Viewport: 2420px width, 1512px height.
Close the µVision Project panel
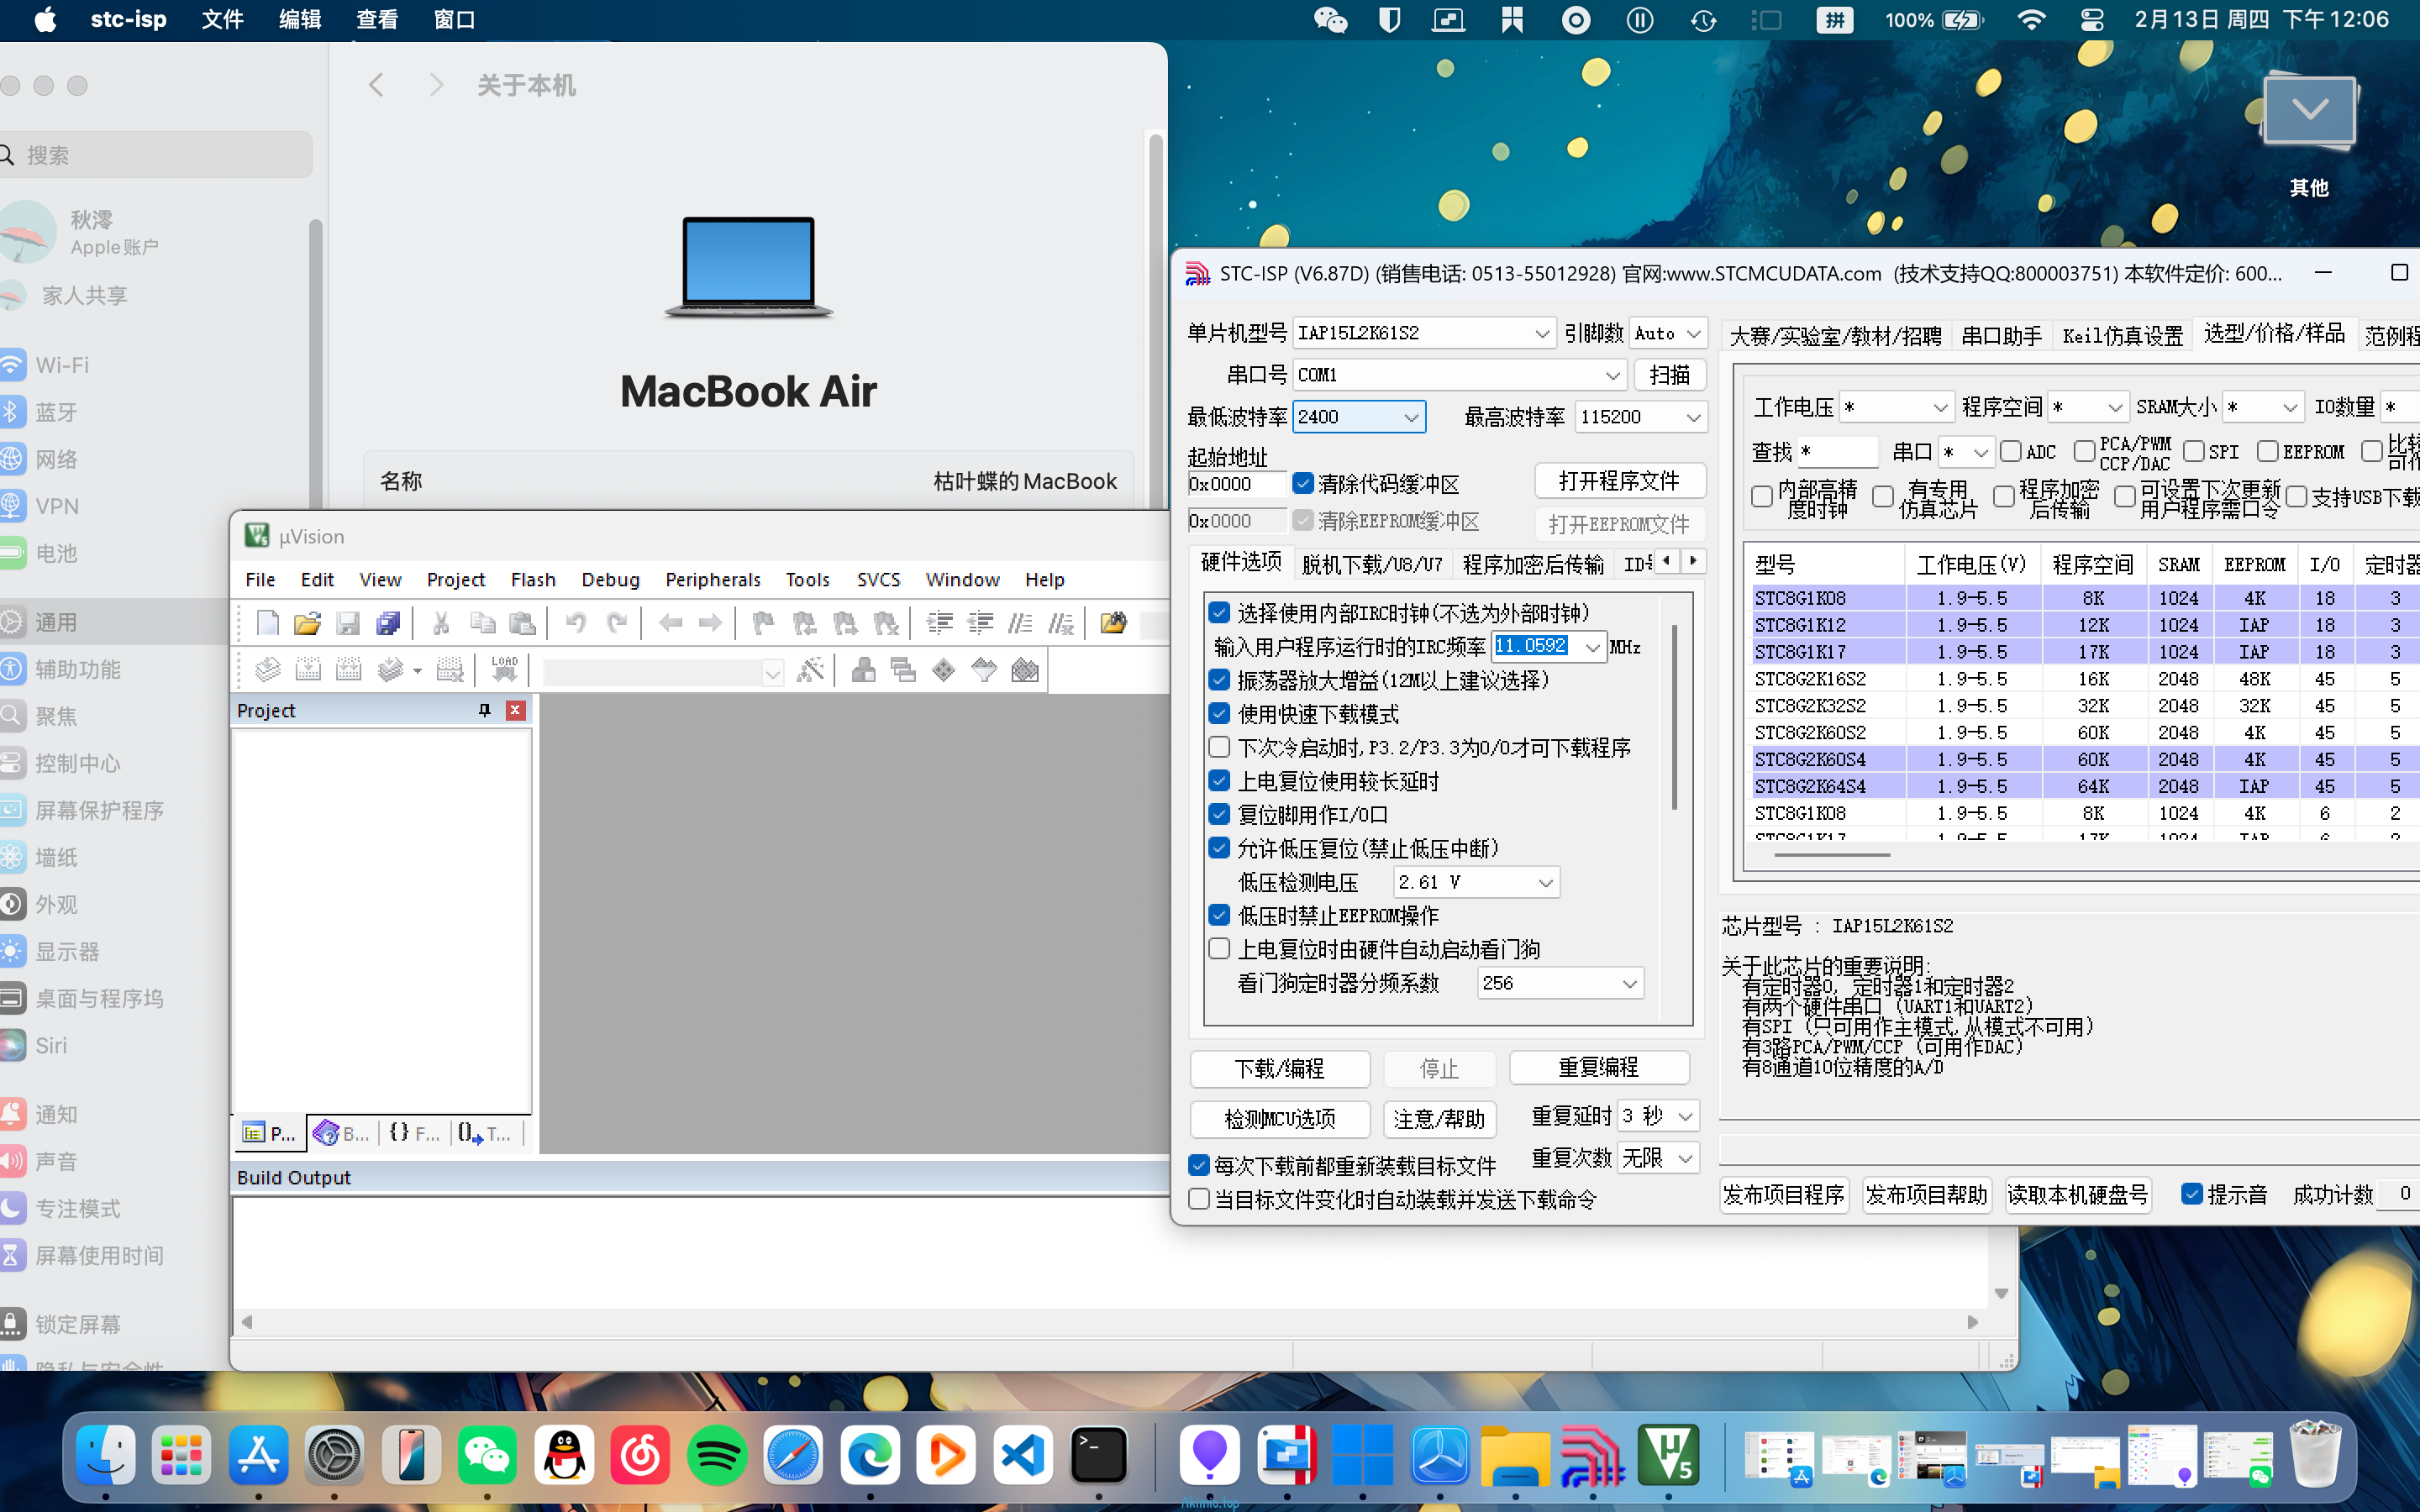[515, 710]
